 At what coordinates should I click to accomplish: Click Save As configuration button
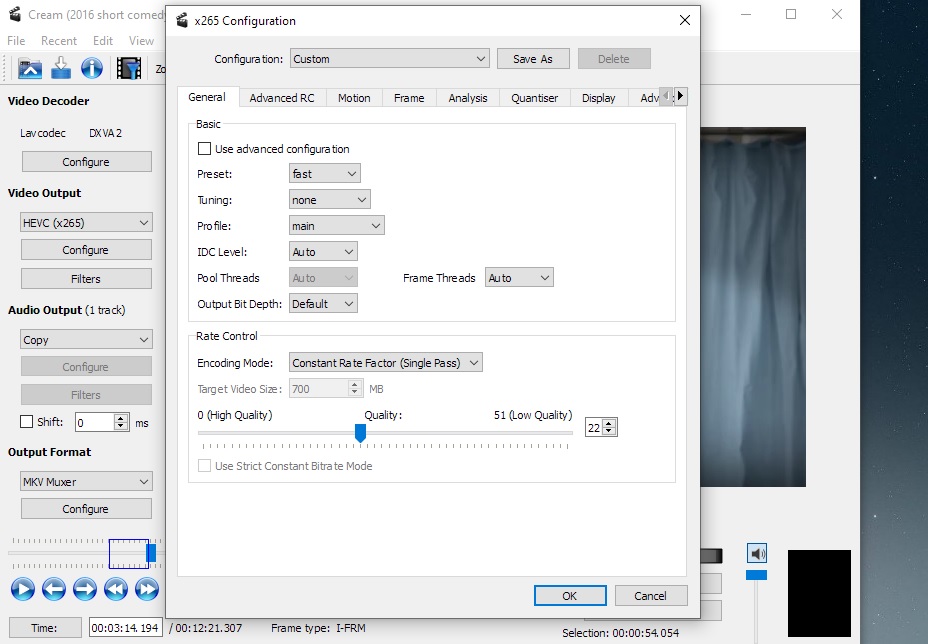tap(533, 59)
